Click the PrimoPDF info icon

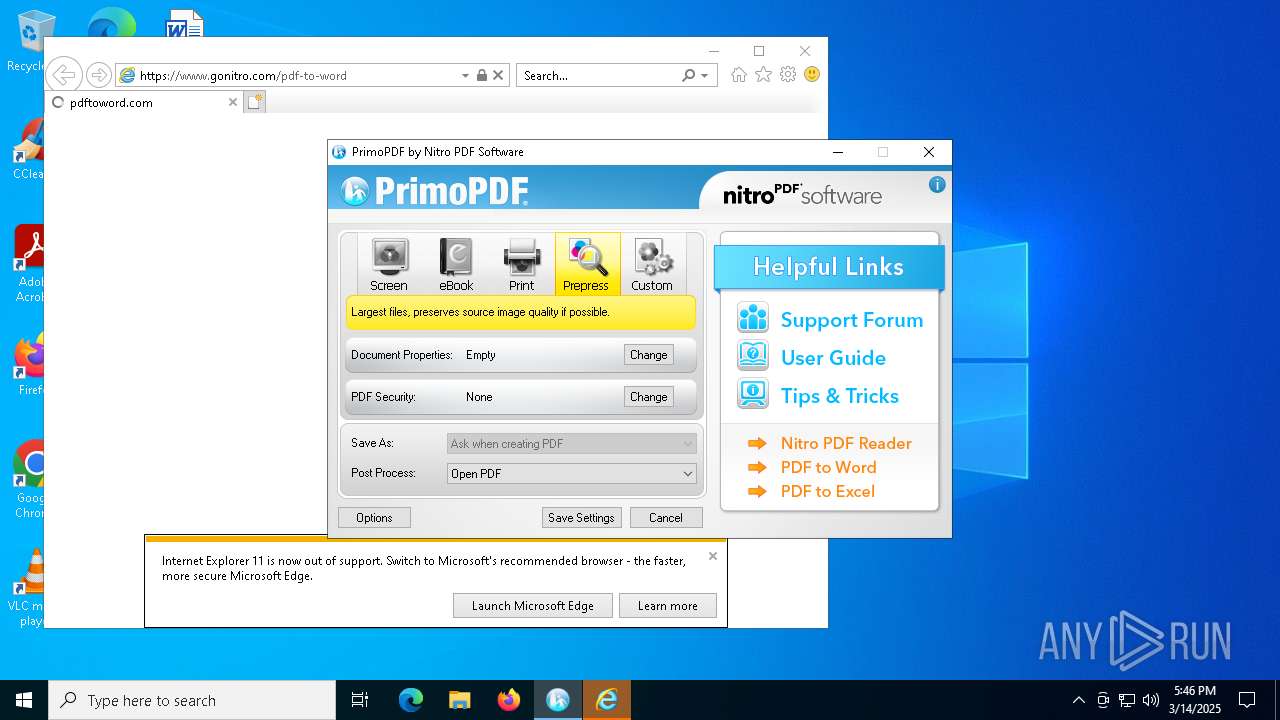click(937, 185)
